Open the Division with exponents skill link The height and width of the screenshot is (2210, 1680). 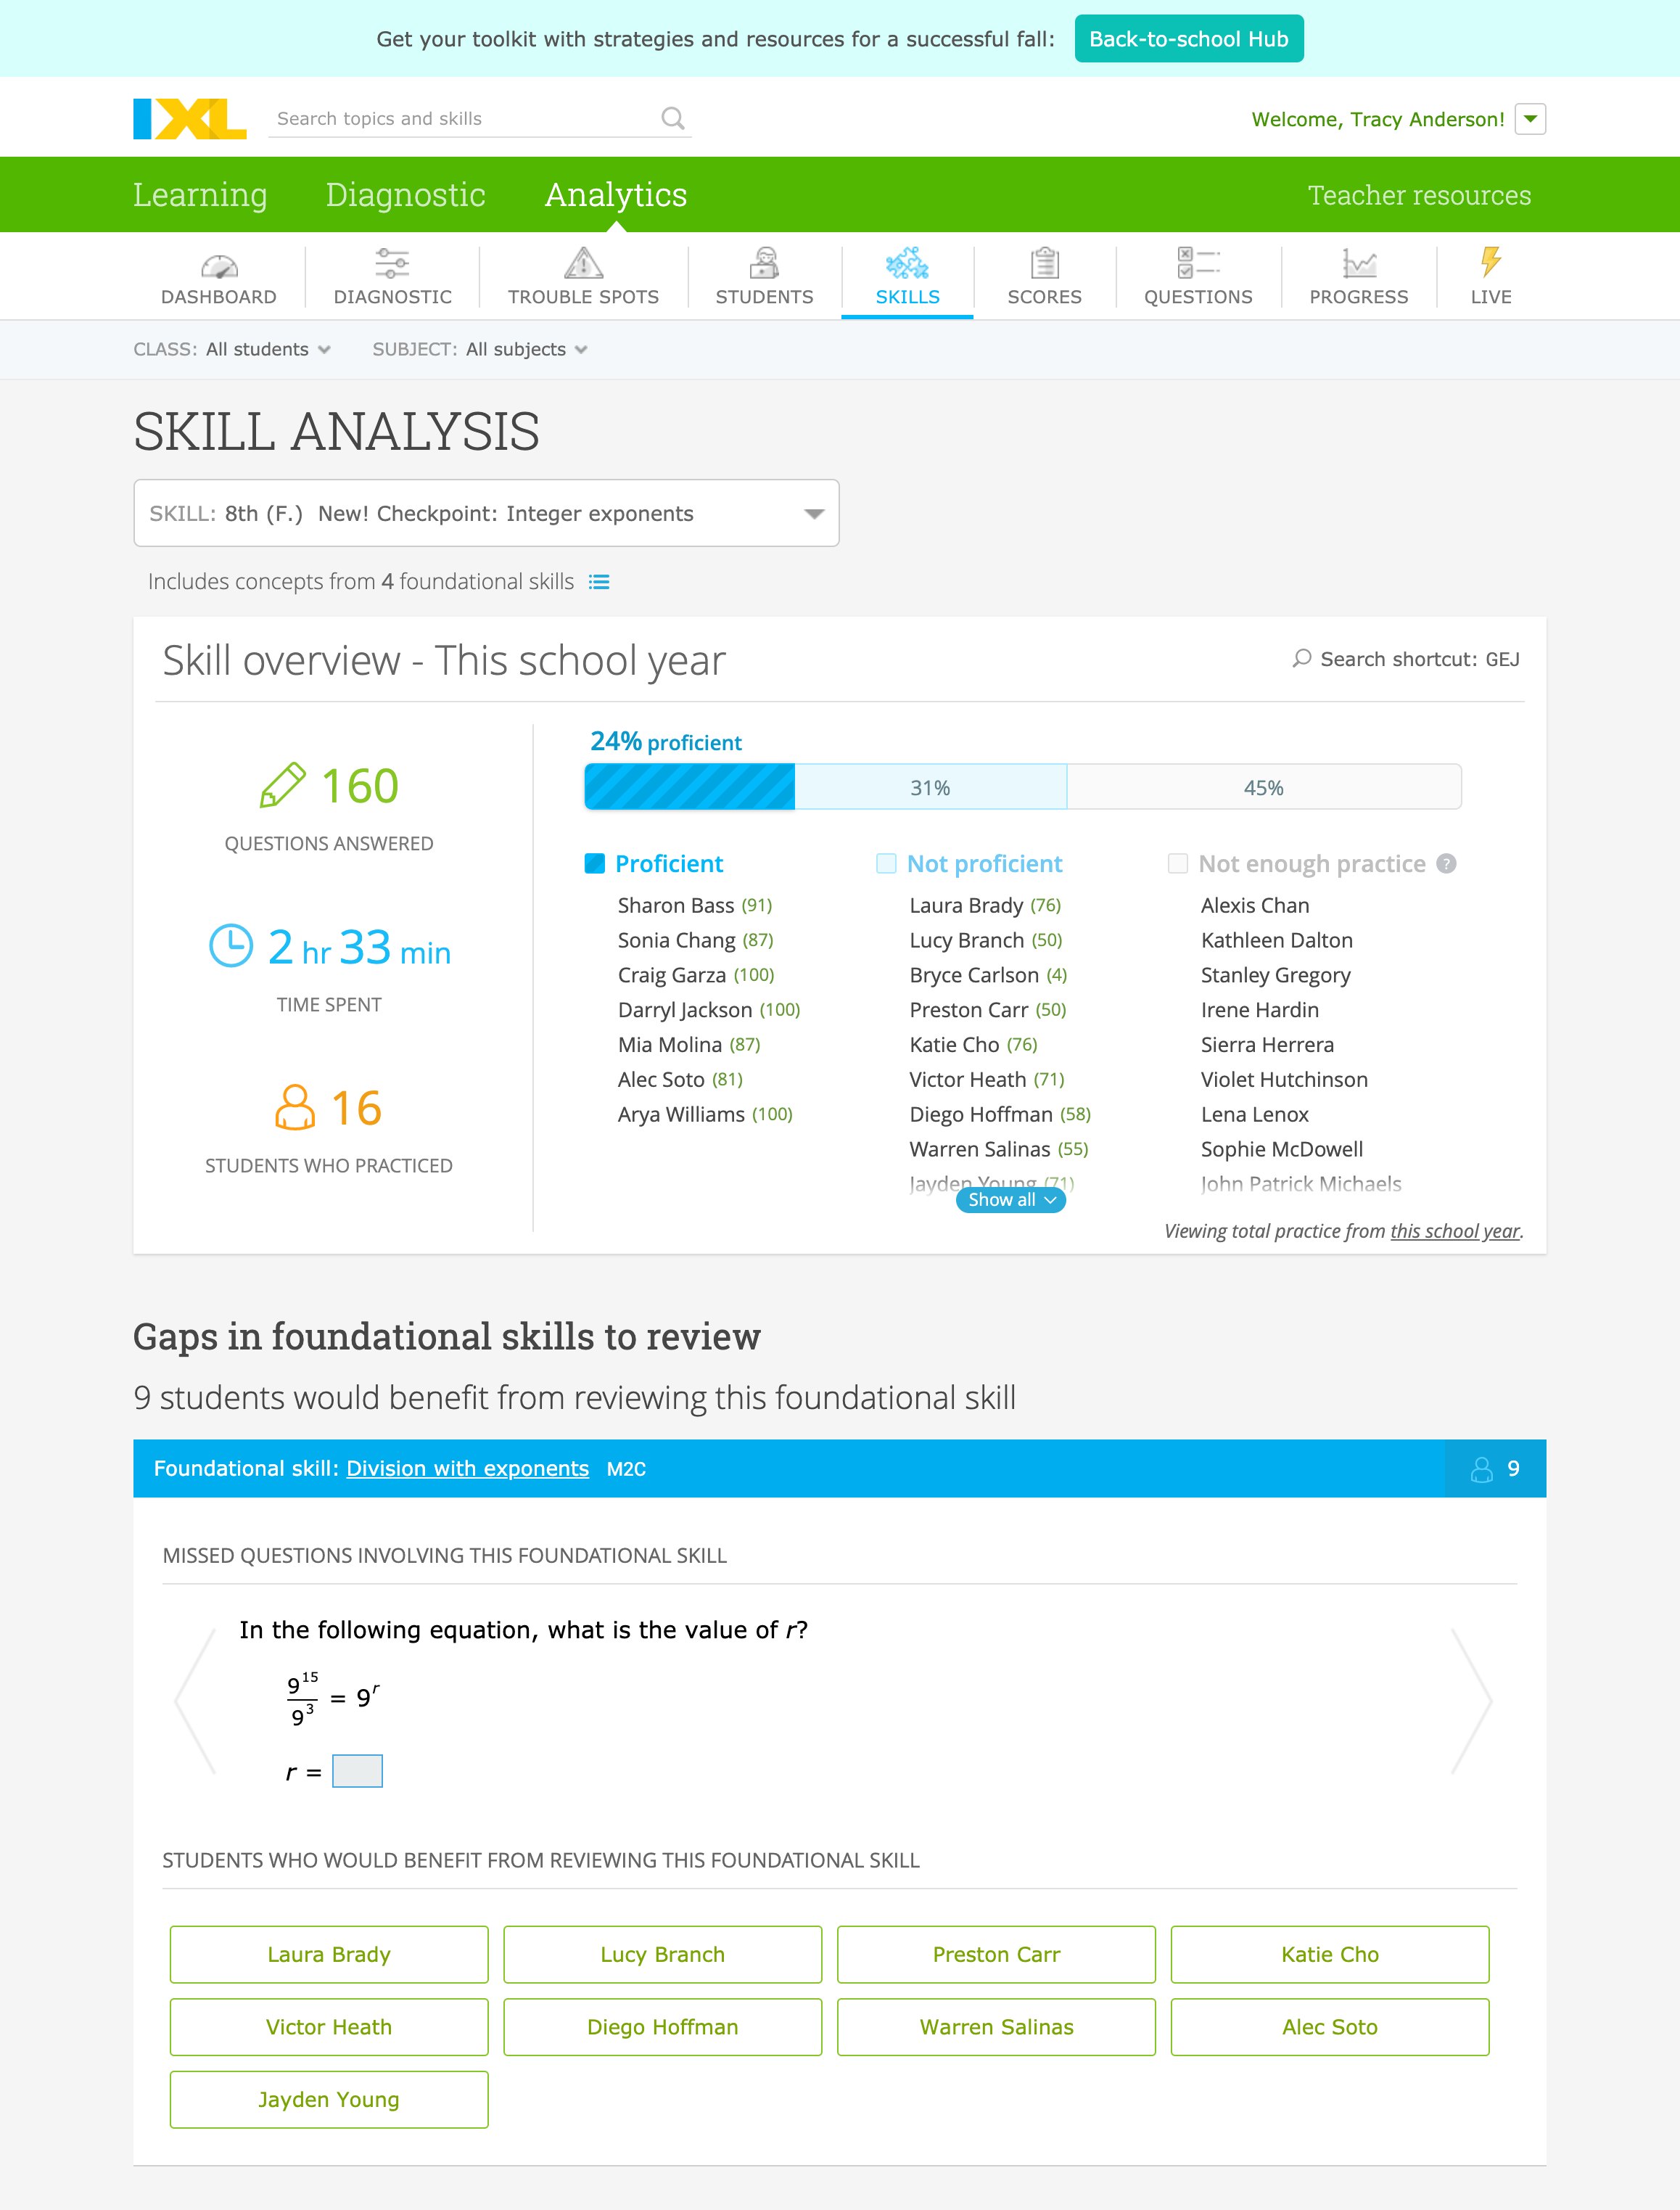(x=467, y=1468)
